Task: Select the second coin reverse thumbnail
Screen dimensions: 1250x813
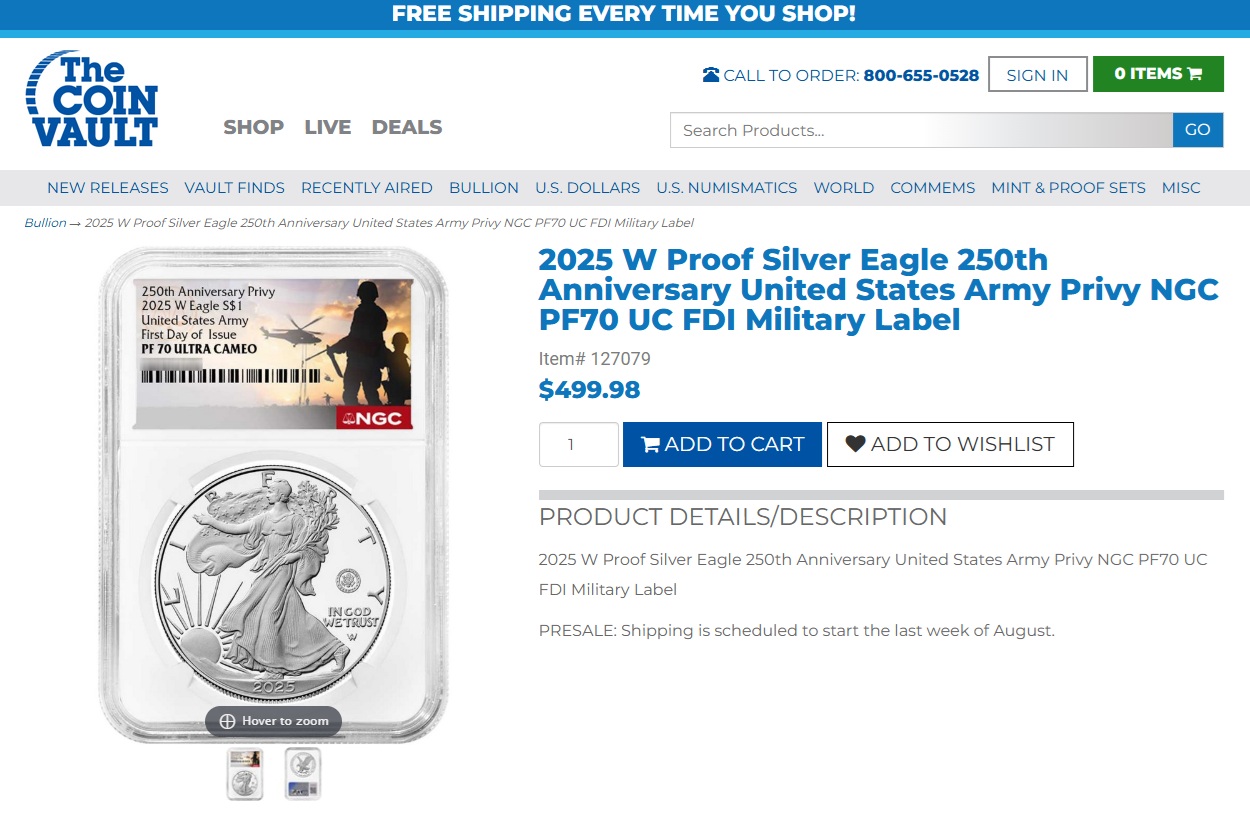Action: tap(303, 774)
